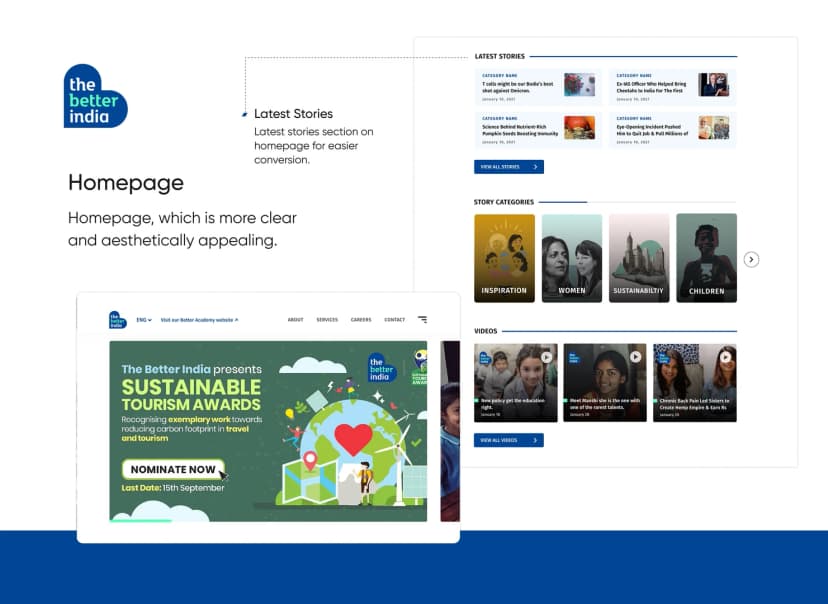
Task: Click the banner slider progress bar
Action: (140, 521)
